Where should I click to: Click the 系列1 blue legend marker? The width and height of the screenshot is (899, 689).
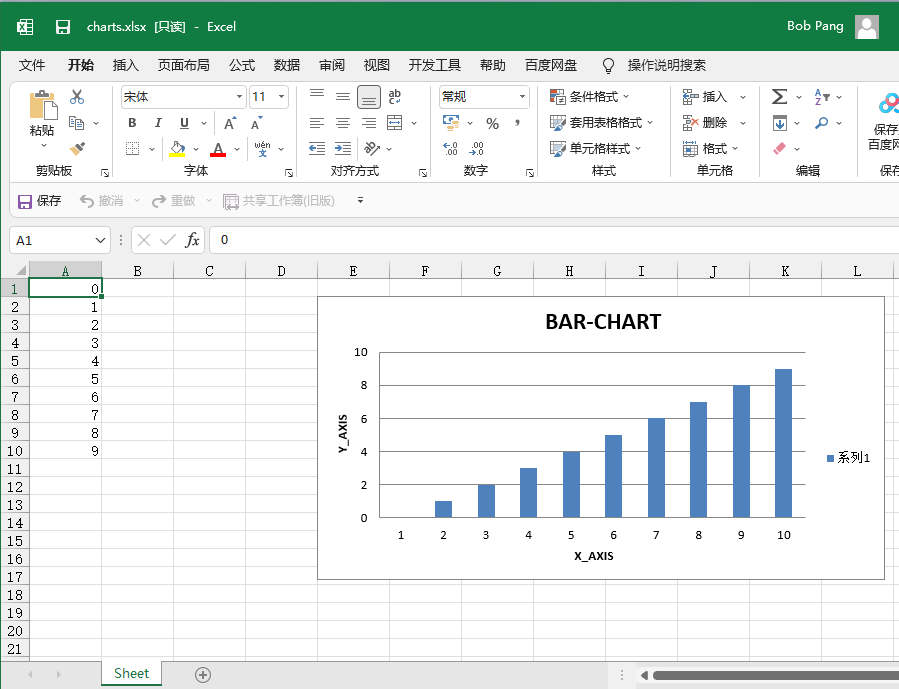830,458
